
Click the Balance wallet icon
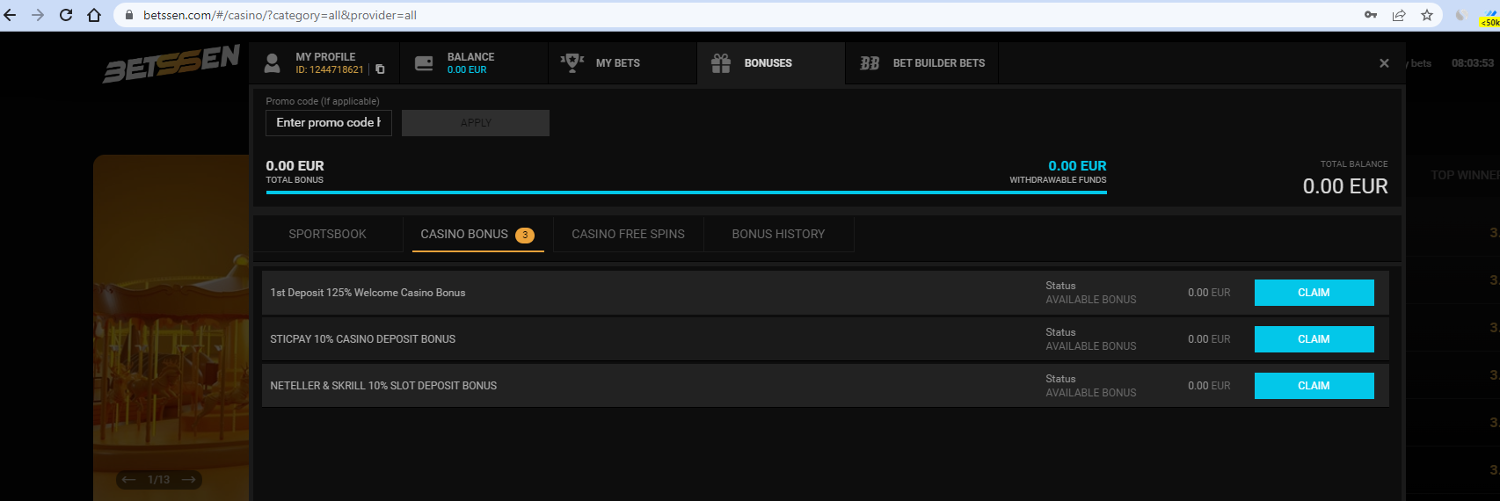[423, 63]
